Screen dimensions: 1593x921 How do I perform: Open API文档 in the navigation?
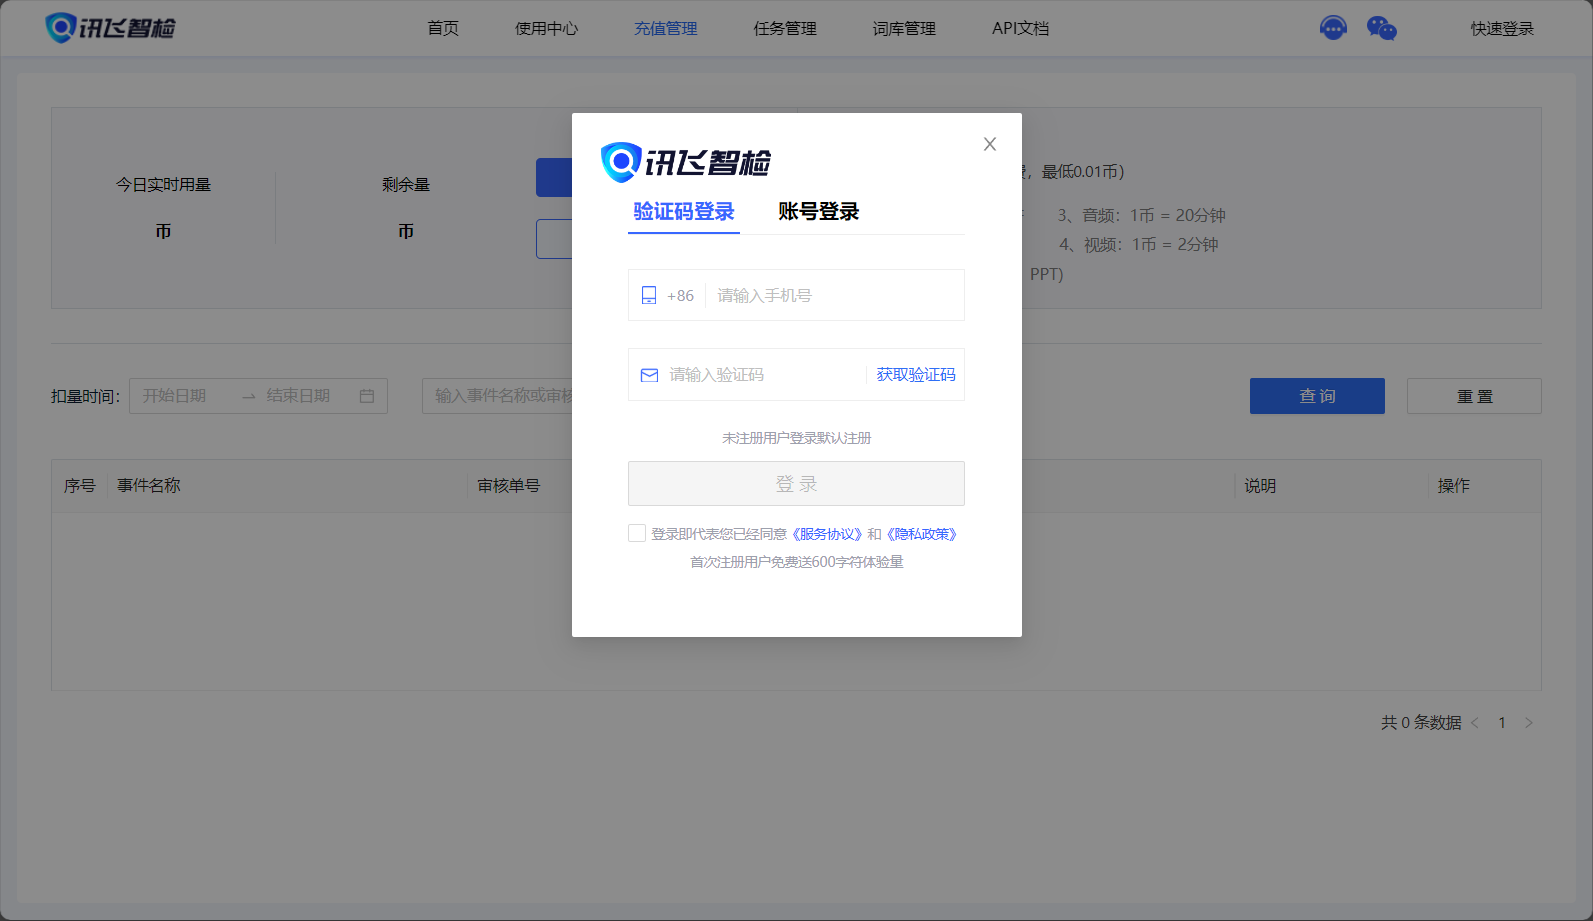tap(1021, 28)
